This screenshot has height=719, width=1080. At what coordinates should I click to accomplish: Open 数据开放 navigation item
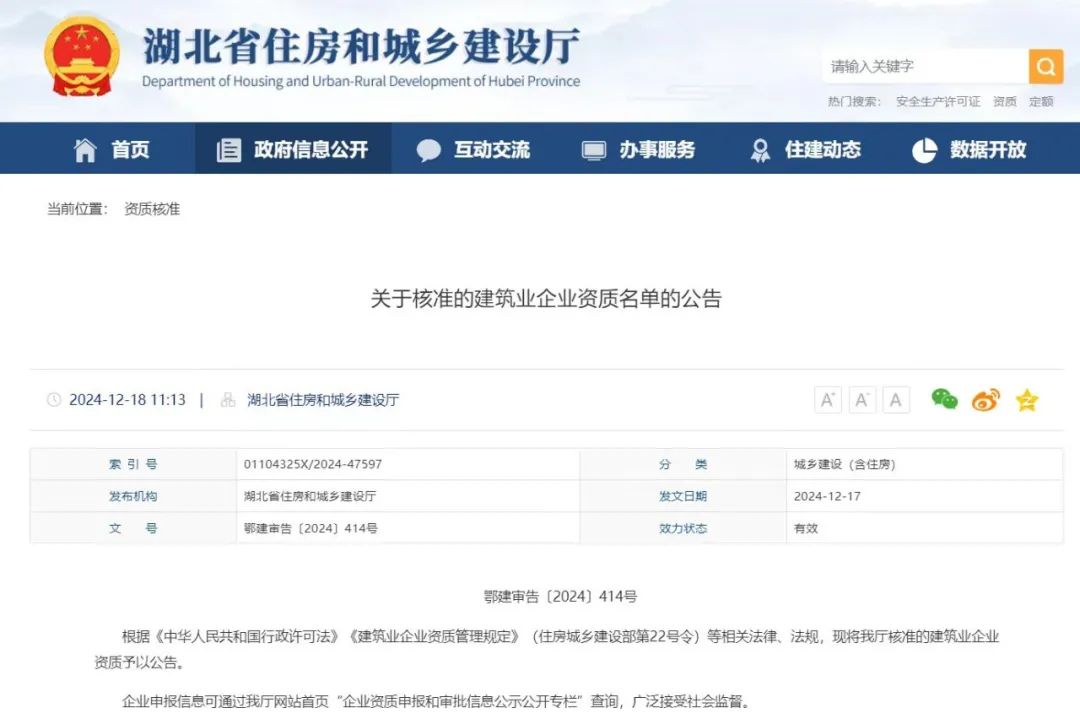pyautogui.click(x=969, y=150)
